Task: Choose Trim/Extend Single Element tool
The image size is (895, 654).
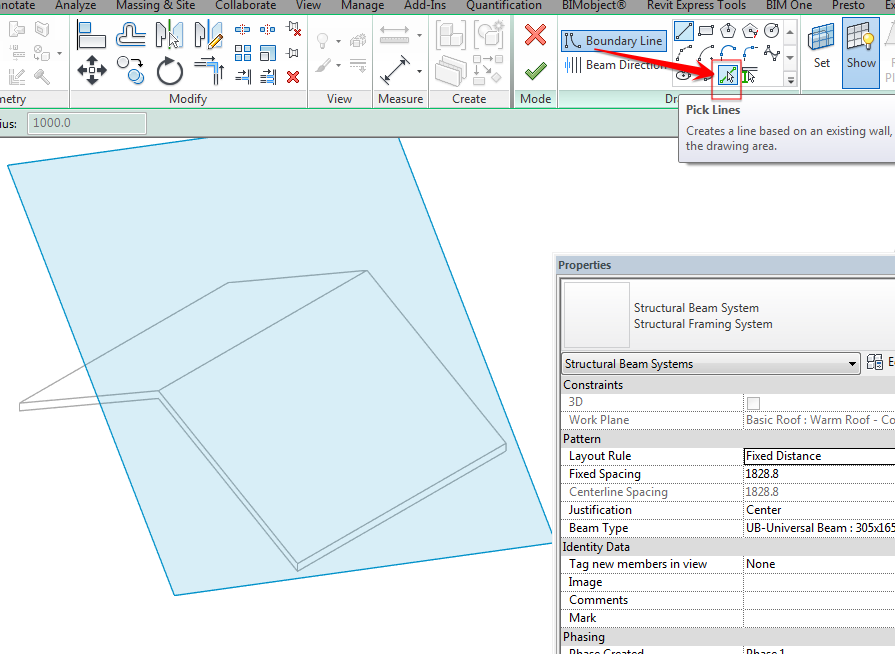Action: [x=243, y=76]
